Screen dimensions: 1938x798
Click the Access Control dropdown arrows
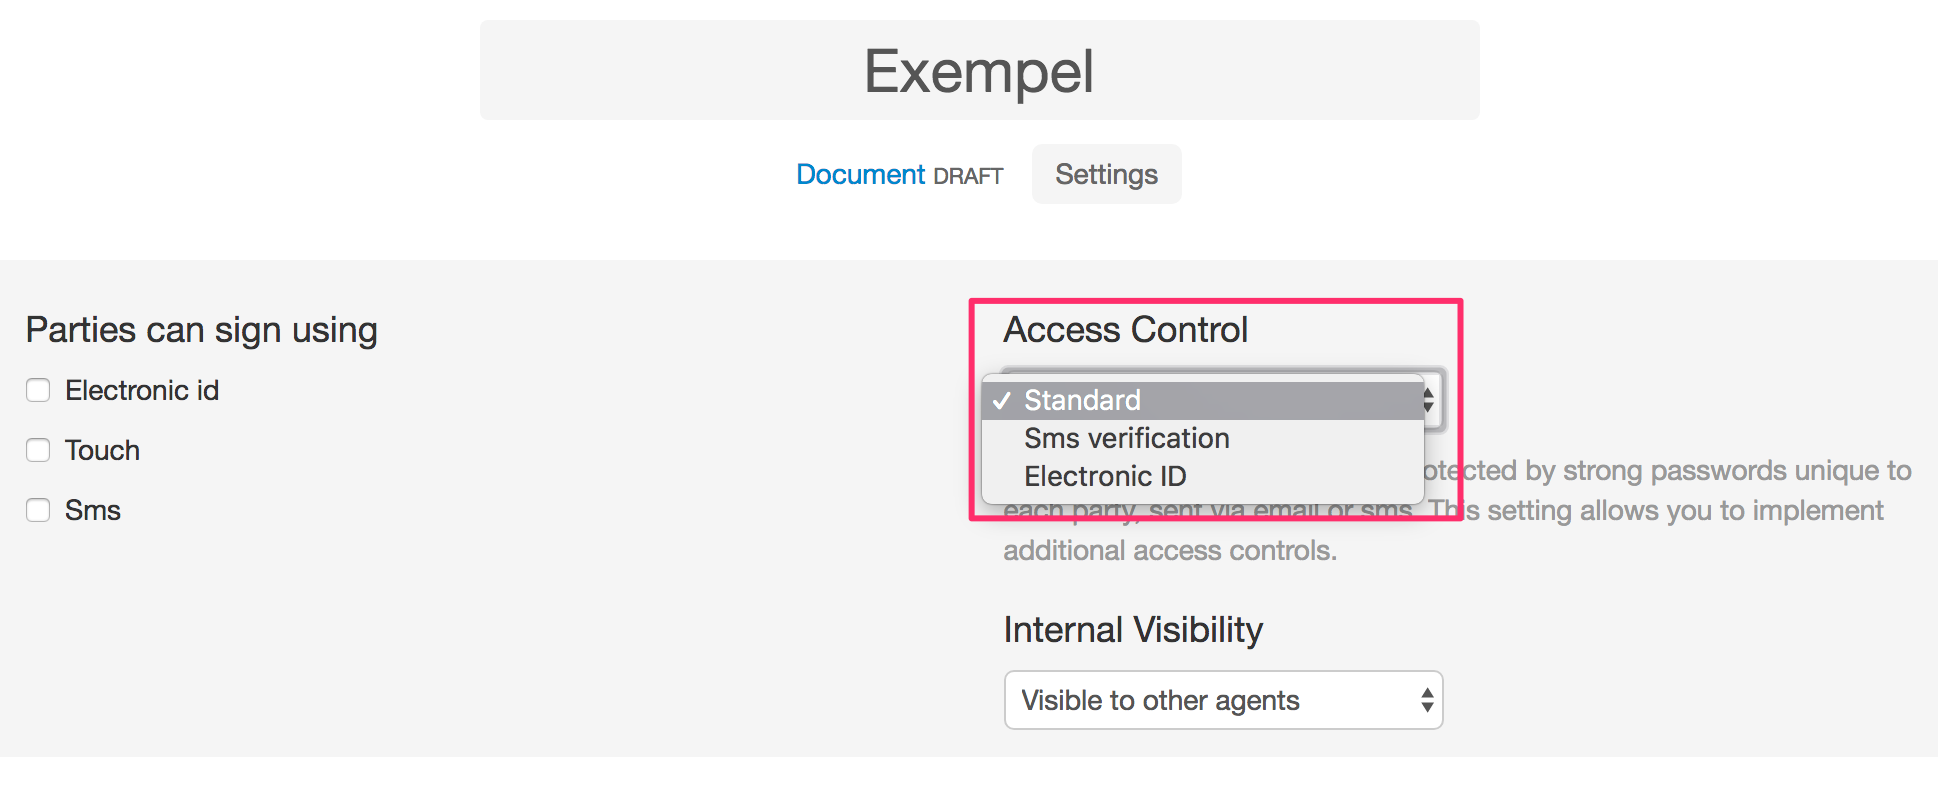[x=1429, y=400]
